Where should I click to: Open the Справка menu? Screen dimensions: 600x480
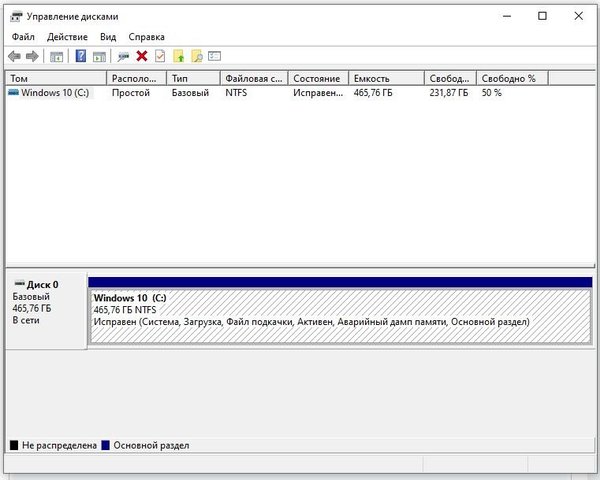146,37
